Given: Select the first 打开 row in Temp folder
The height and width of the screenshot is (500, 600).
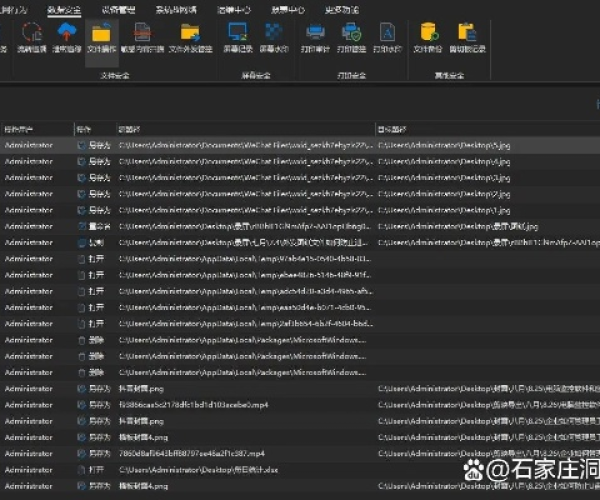Looking at the screenshot, I should click(x=300, y=259).
